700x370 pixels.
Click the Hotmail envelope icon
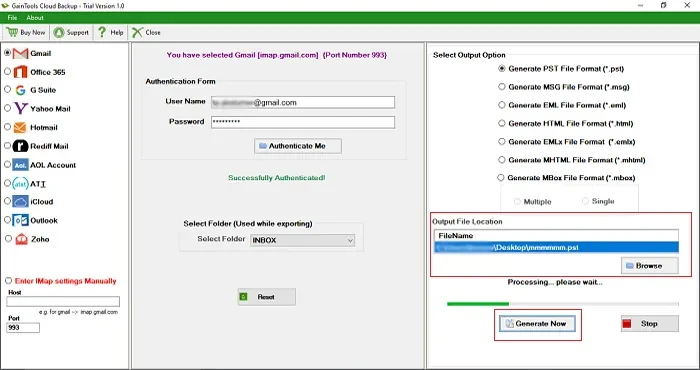[20, 128]
